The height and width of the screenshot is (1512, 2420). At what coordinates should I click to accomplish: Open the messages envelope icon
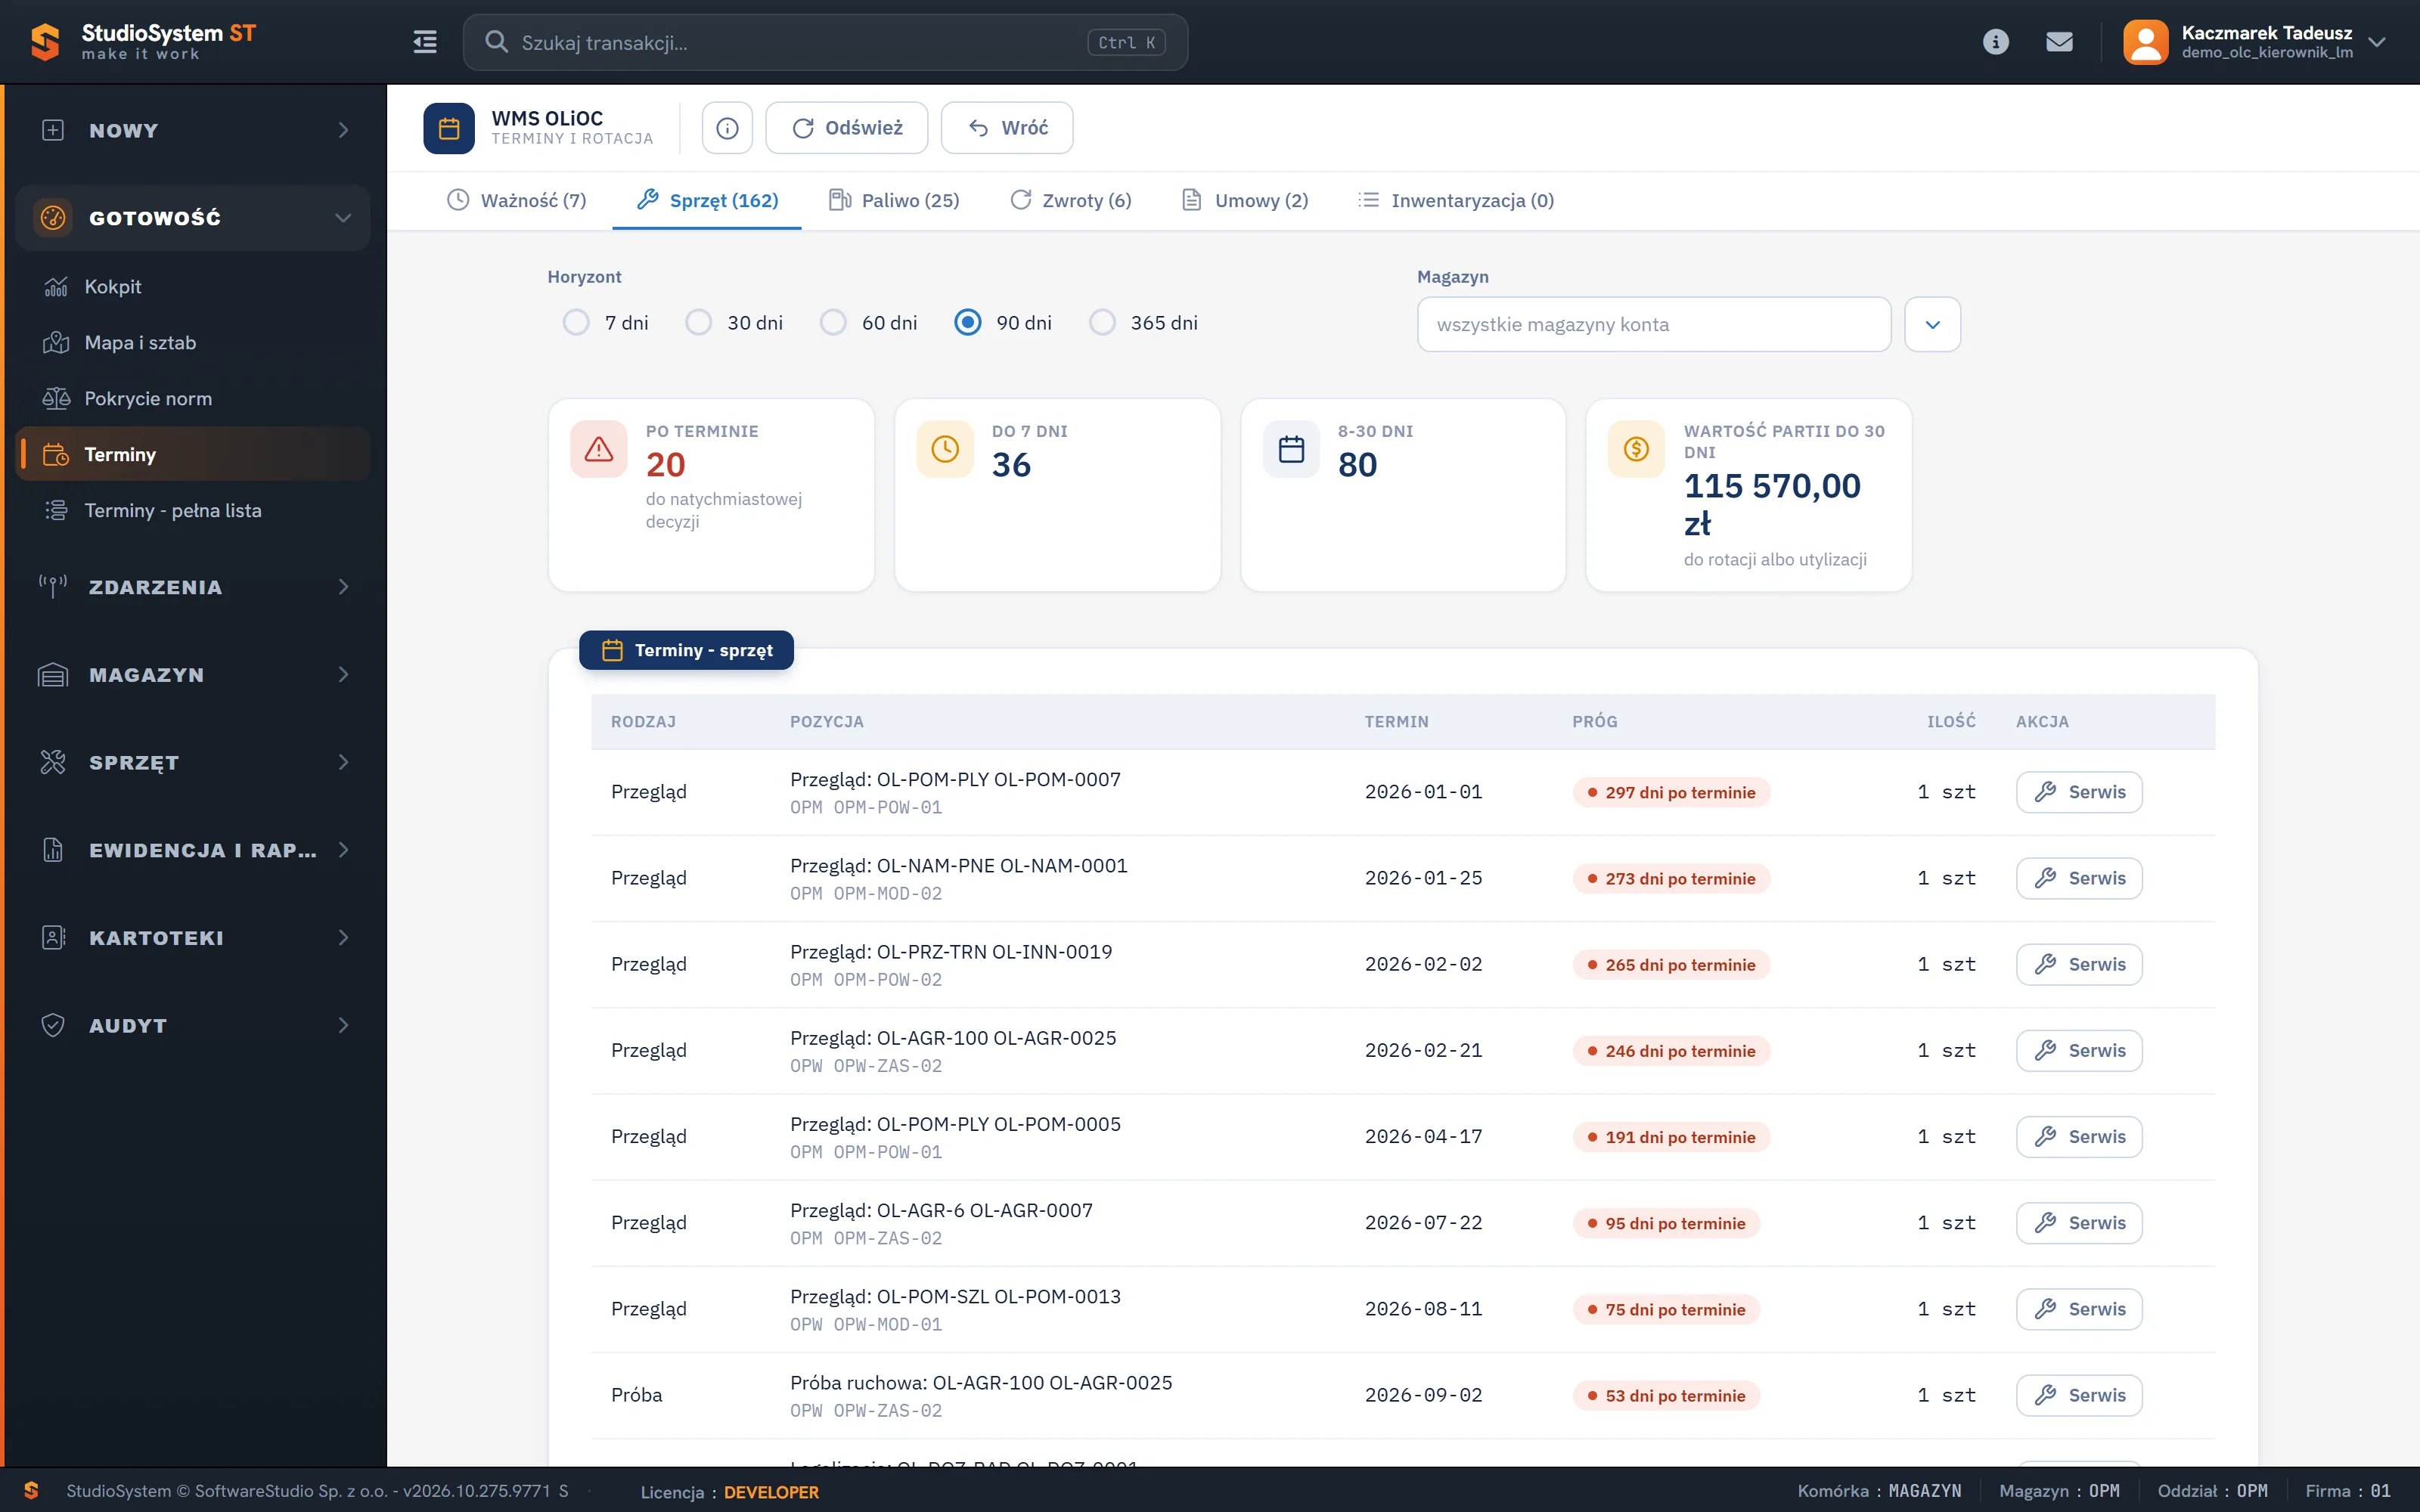point(2059,42)
